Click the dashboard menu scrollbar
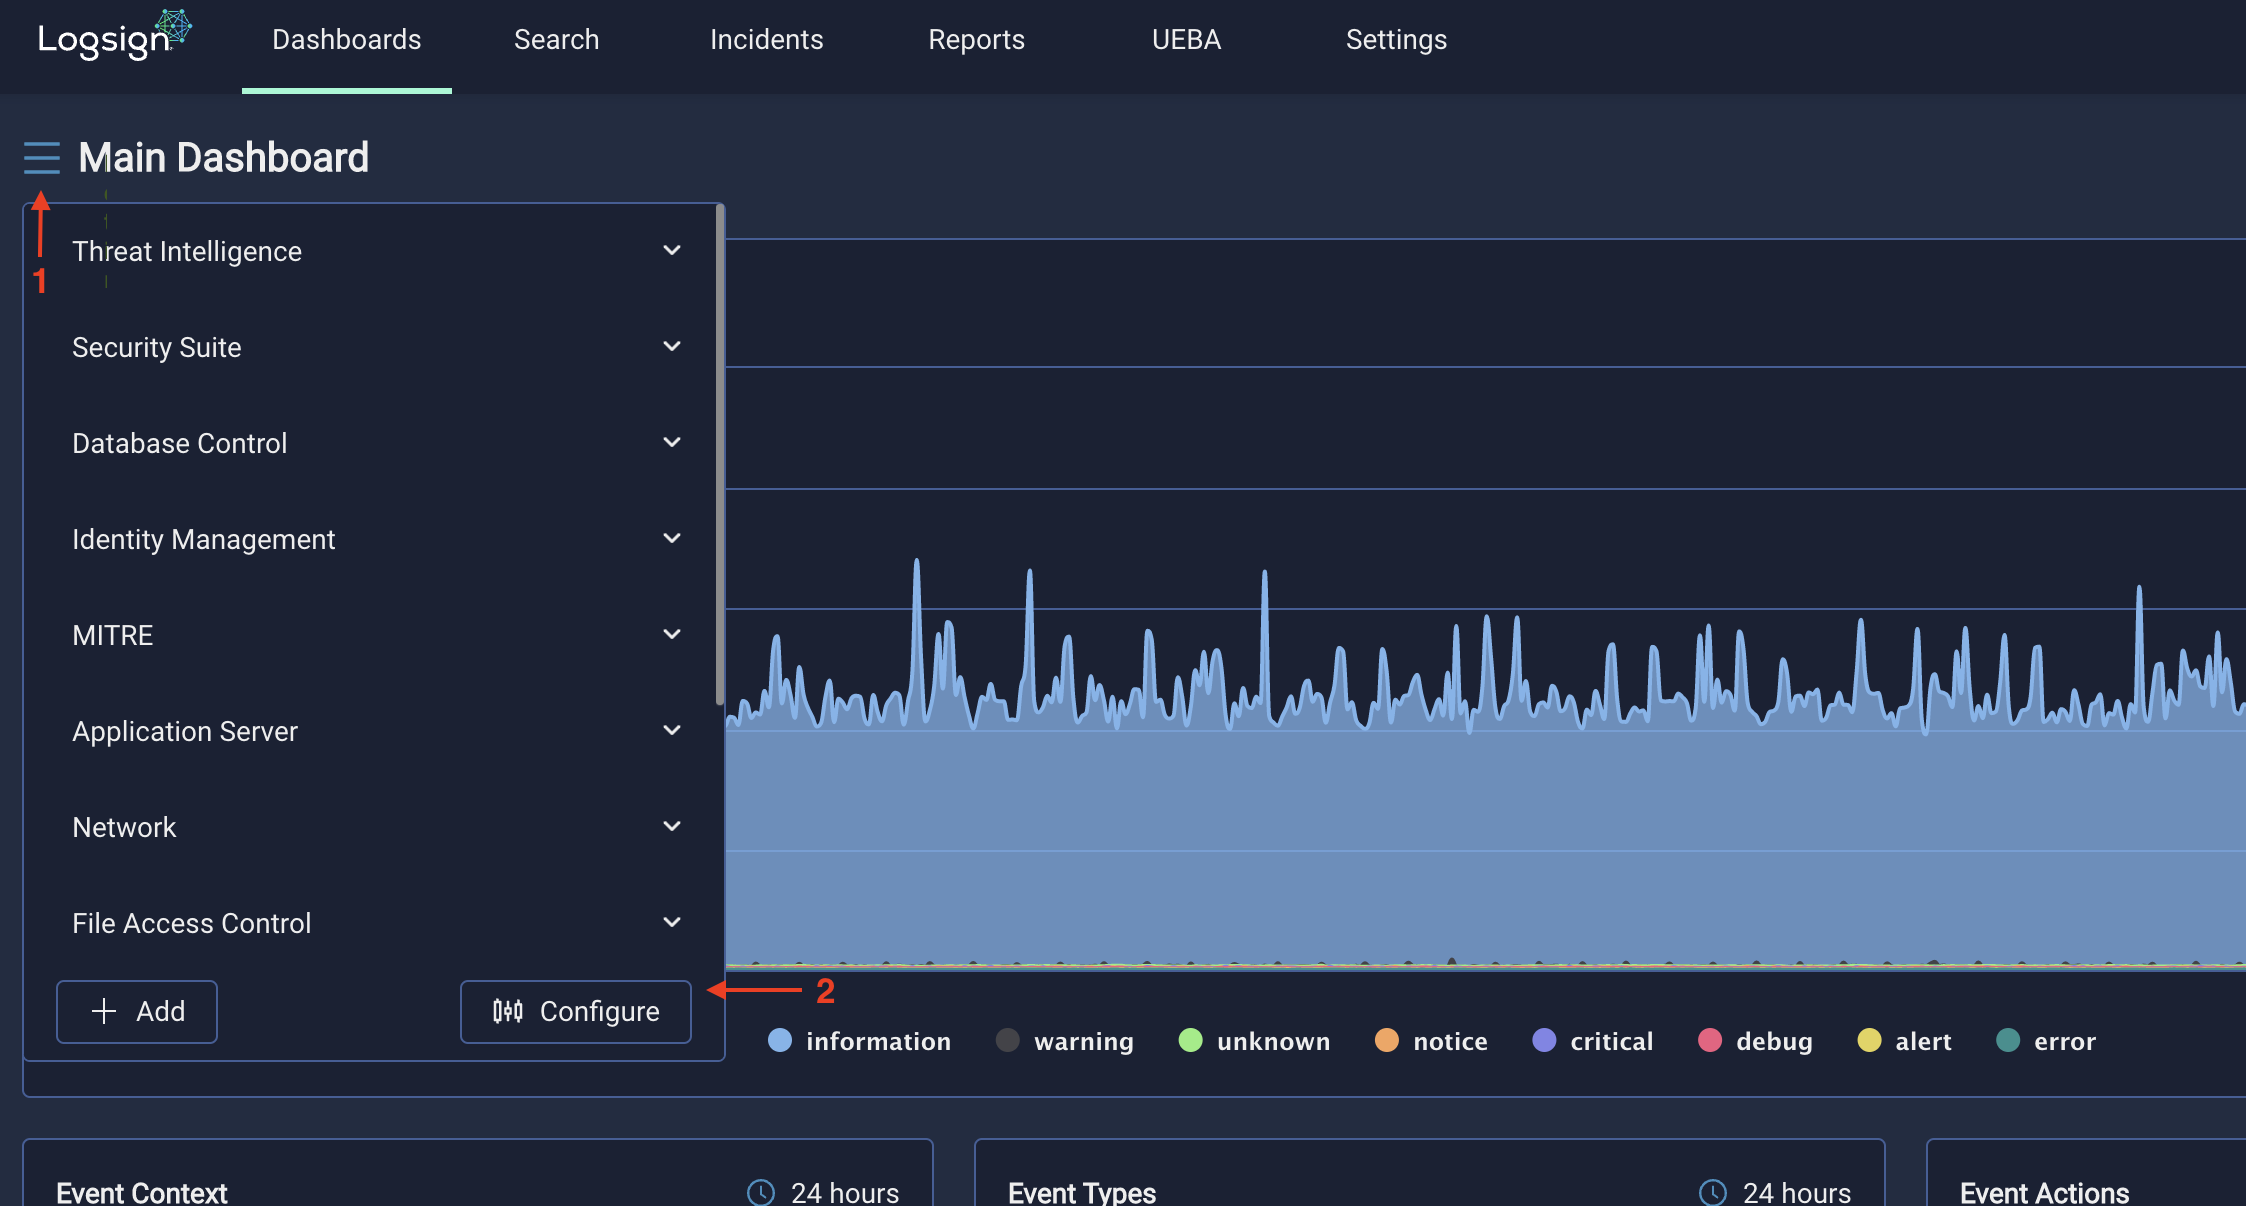The image size is (2246, 1206). click(x=720, y=455)
